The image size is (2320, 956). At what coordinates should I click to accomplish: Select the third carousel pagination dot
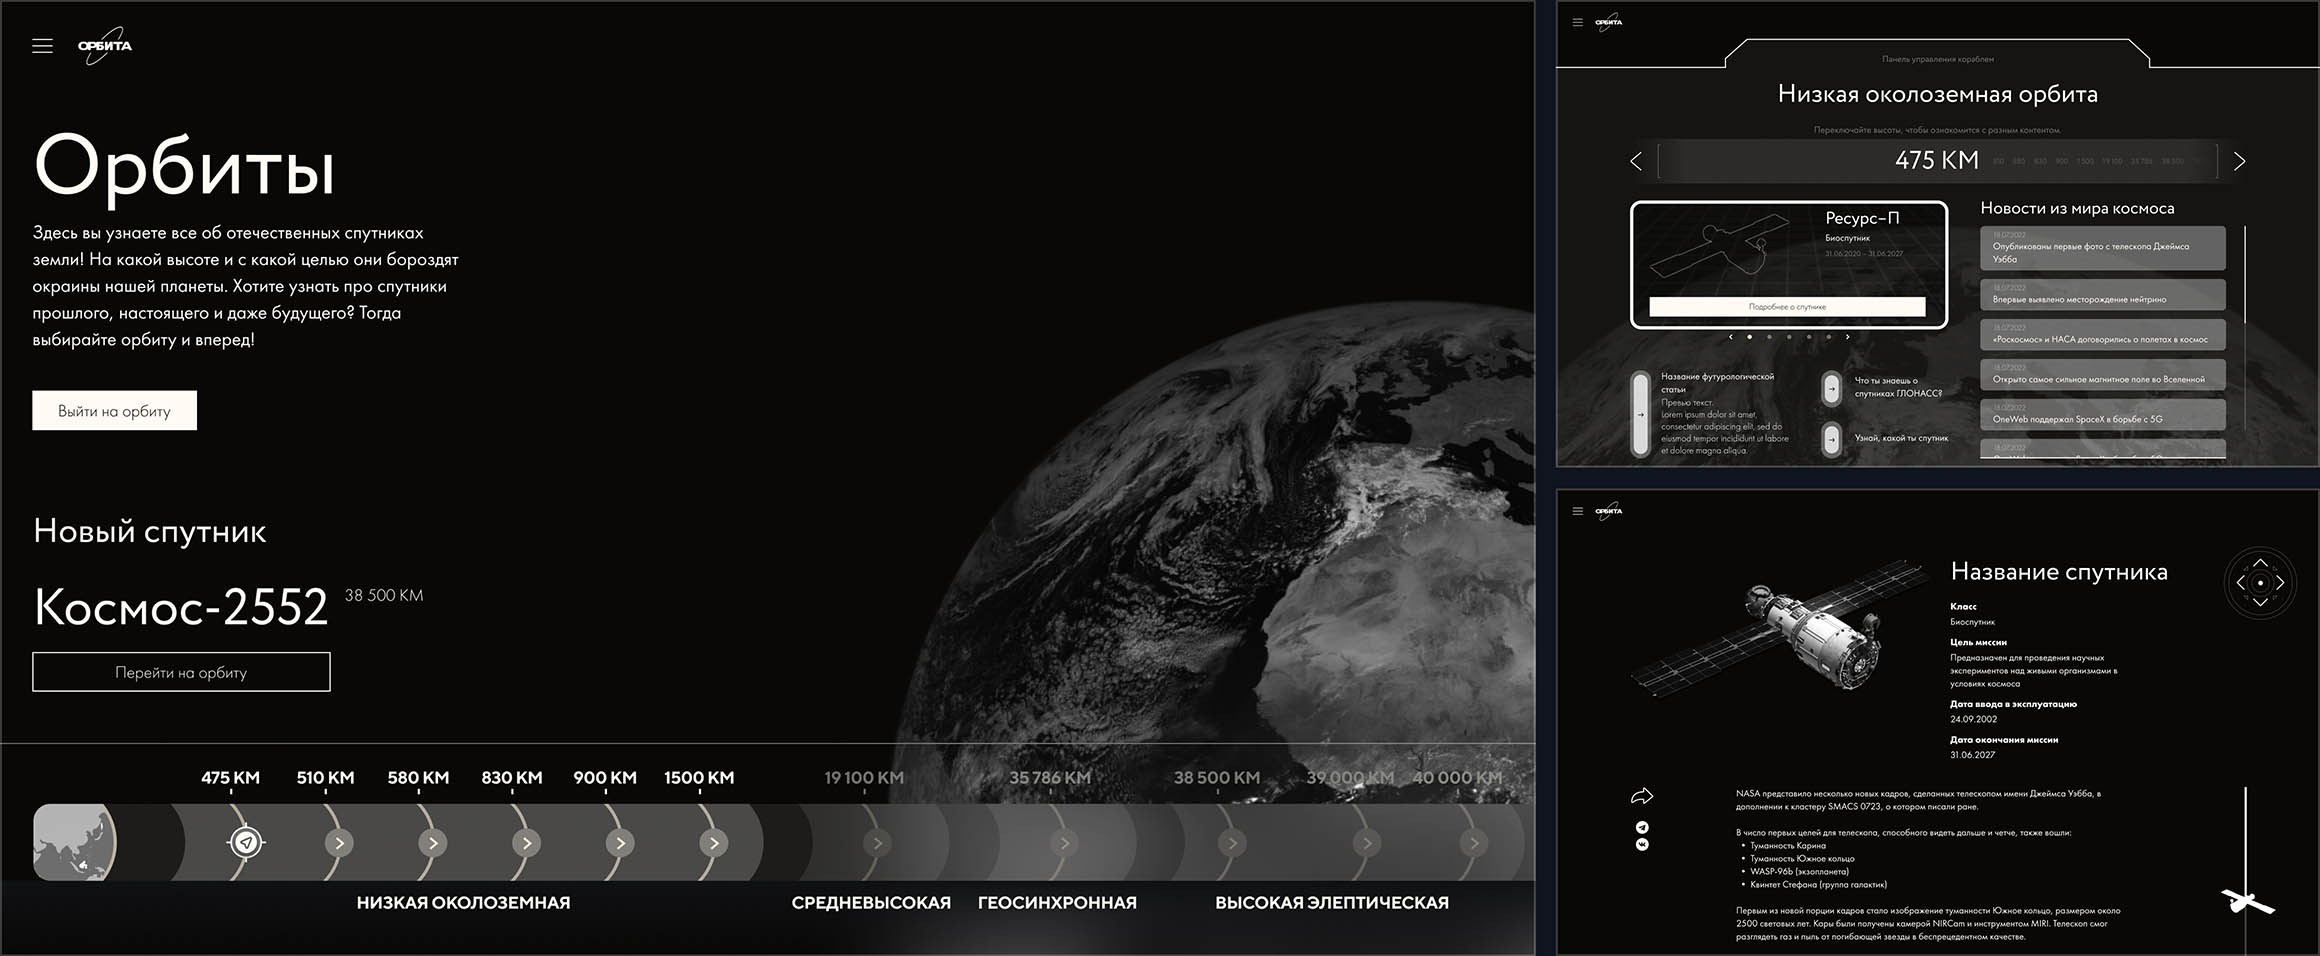[x=1789, y=337]
